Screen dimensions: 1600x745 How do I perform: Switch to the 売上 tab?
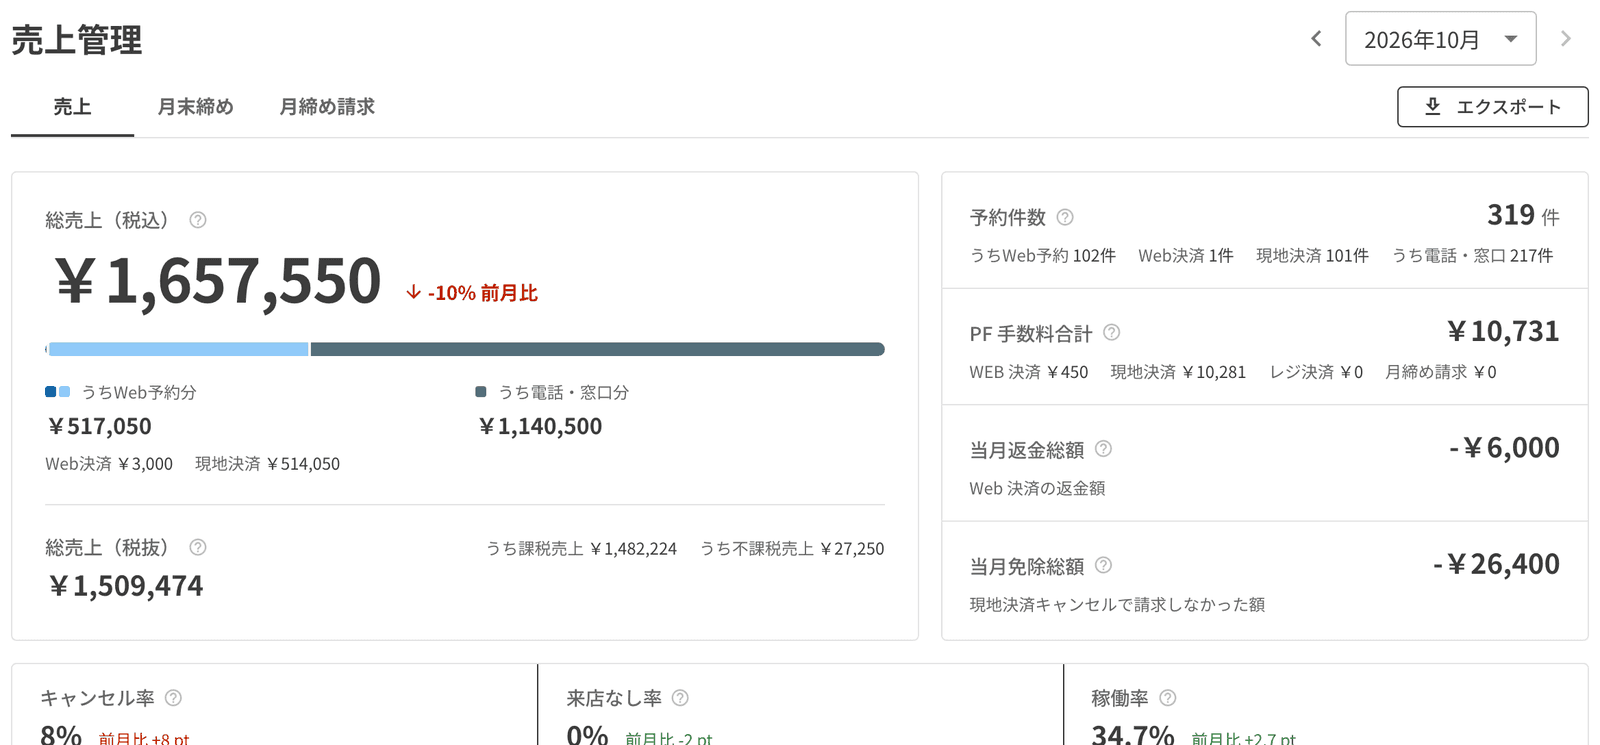pyautogui.click(x=72, y=107)
